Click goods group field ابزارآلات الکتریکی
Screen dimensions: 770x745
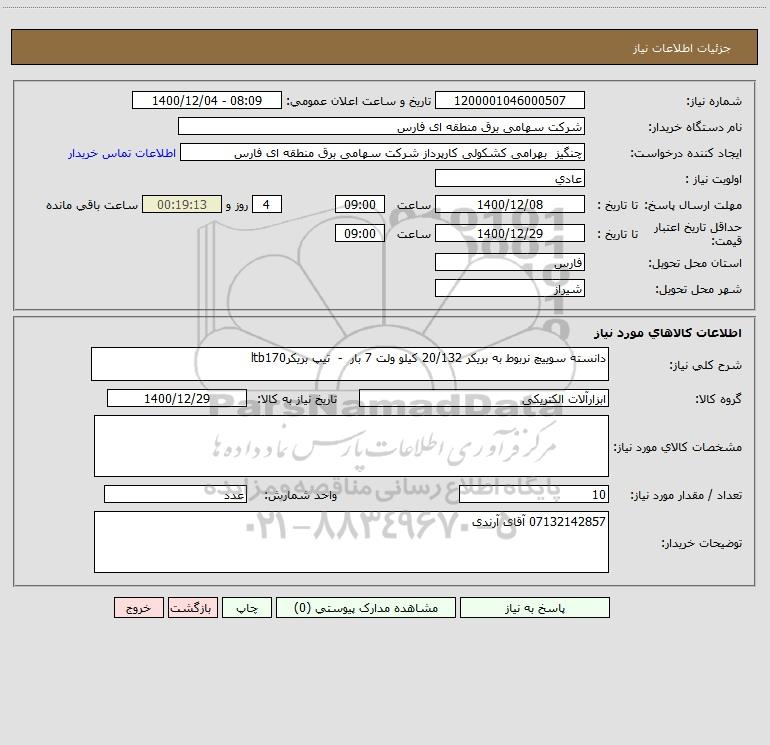point(484,398)
